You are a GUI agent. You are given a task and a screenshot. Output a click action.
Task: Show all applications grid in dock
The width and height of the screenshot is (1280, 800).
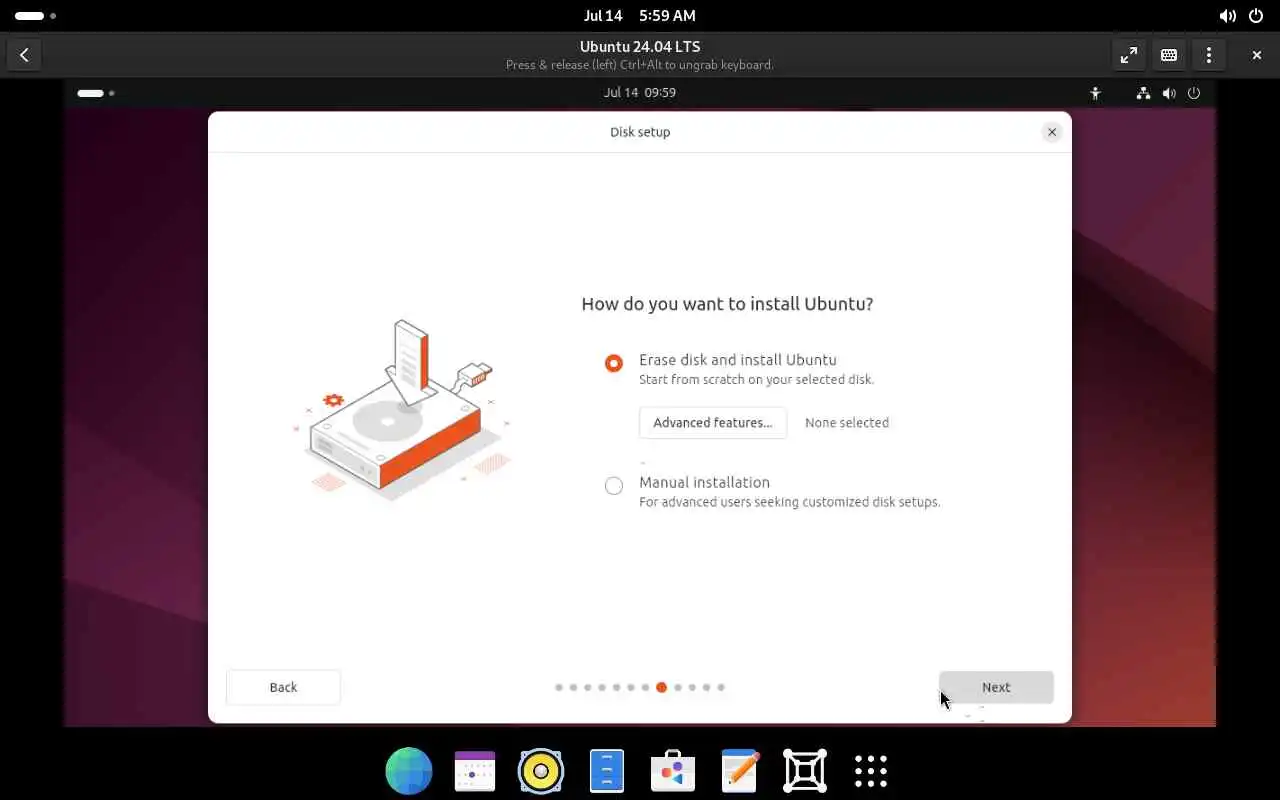(x=871, y=771)
